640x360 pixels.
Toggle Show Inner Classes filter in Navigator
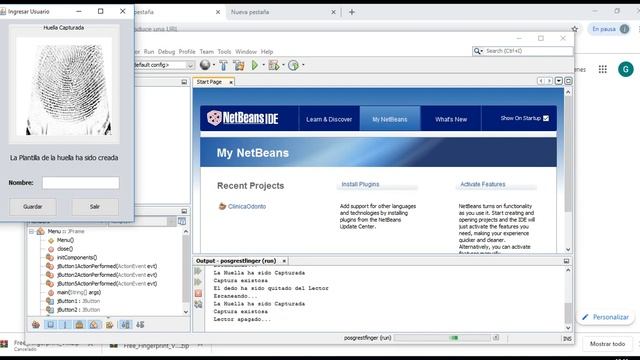[x=94, y=325]
